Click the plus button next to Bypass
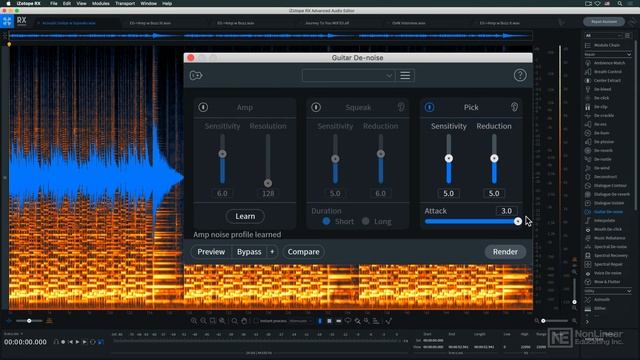This screenshot has width=640, height=360. click(x=272, y=252)
